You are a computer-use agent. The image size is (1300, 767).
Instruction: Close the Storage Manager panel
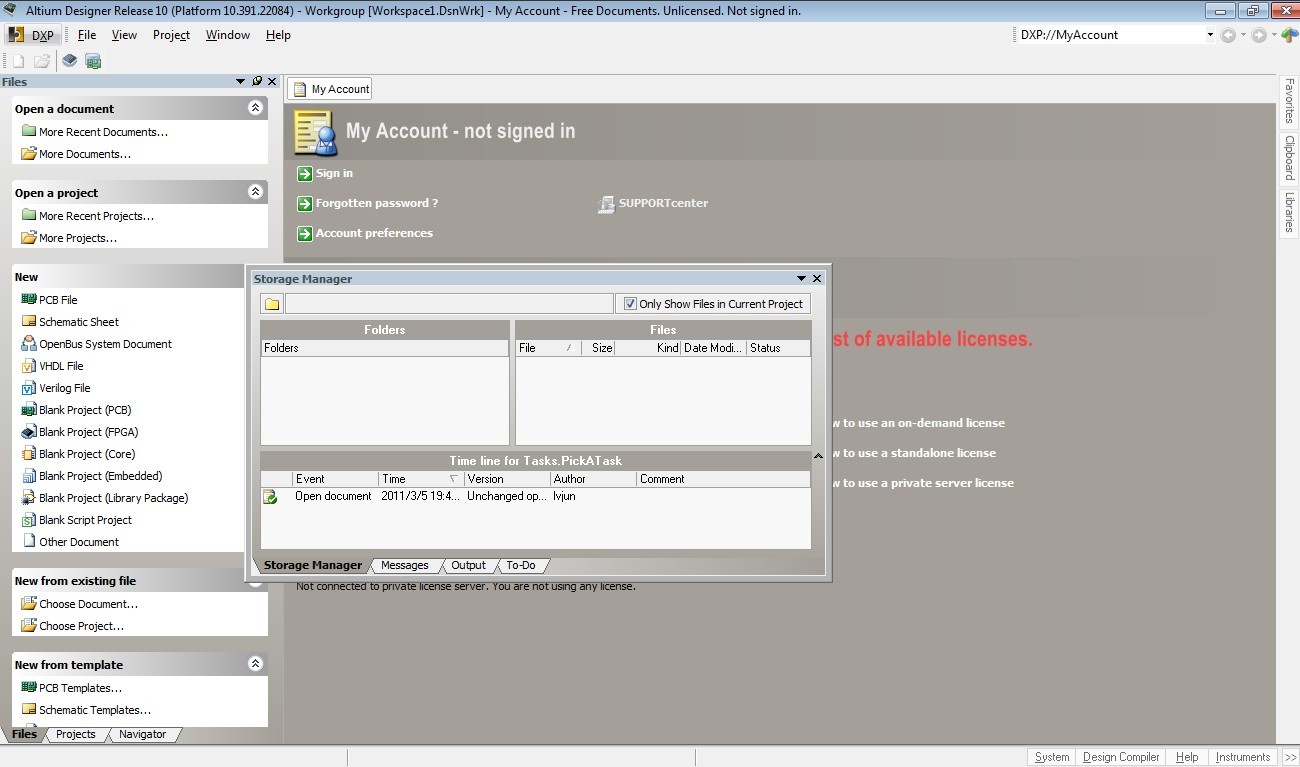click(x=817, y=279)
